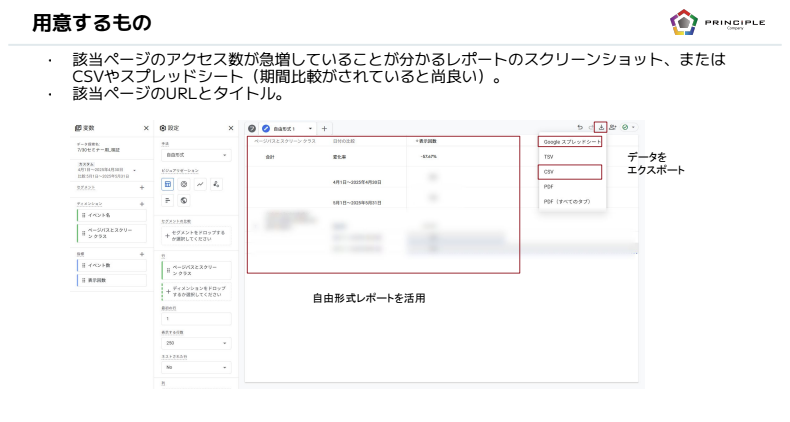Image resolution: width=790 pixels, height=422 pixels.
Task: Select the line chart visualization icon
Action: click(x=200, y=184)
